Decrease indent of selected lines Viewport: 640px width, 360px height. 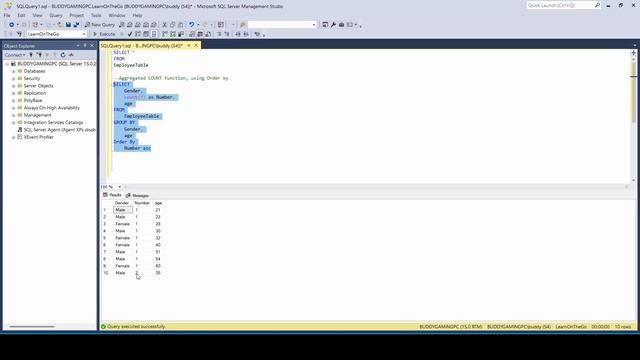click(x=238, y=34)
